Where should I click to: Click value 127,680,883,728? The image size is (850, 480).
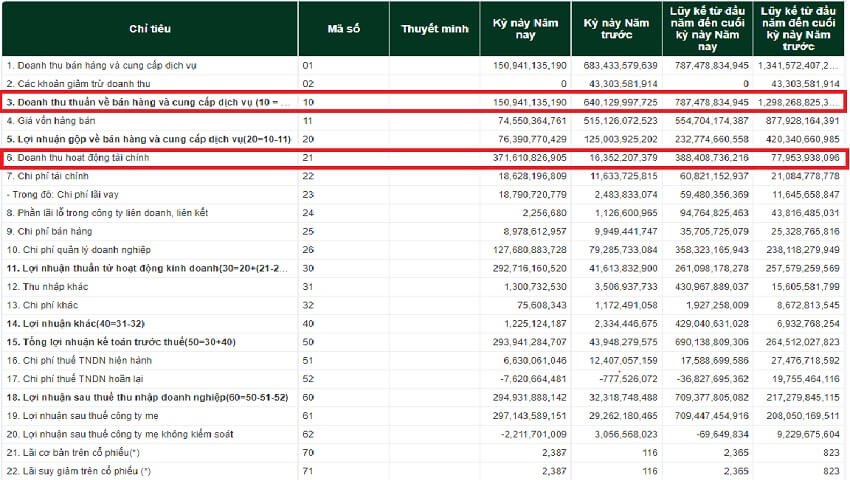point(530,250)
